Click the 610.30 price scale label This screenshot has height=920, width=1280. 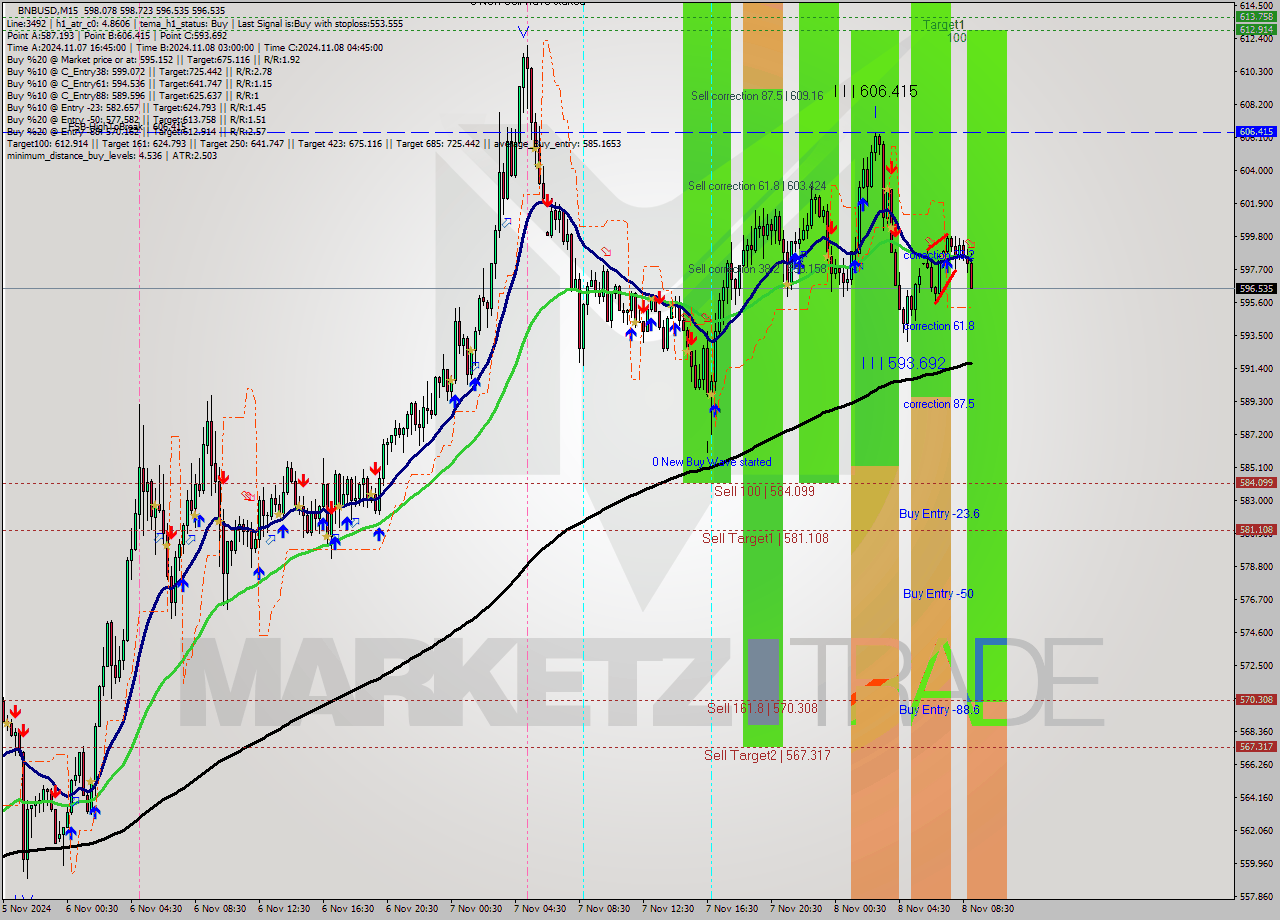click(1256, 71)
